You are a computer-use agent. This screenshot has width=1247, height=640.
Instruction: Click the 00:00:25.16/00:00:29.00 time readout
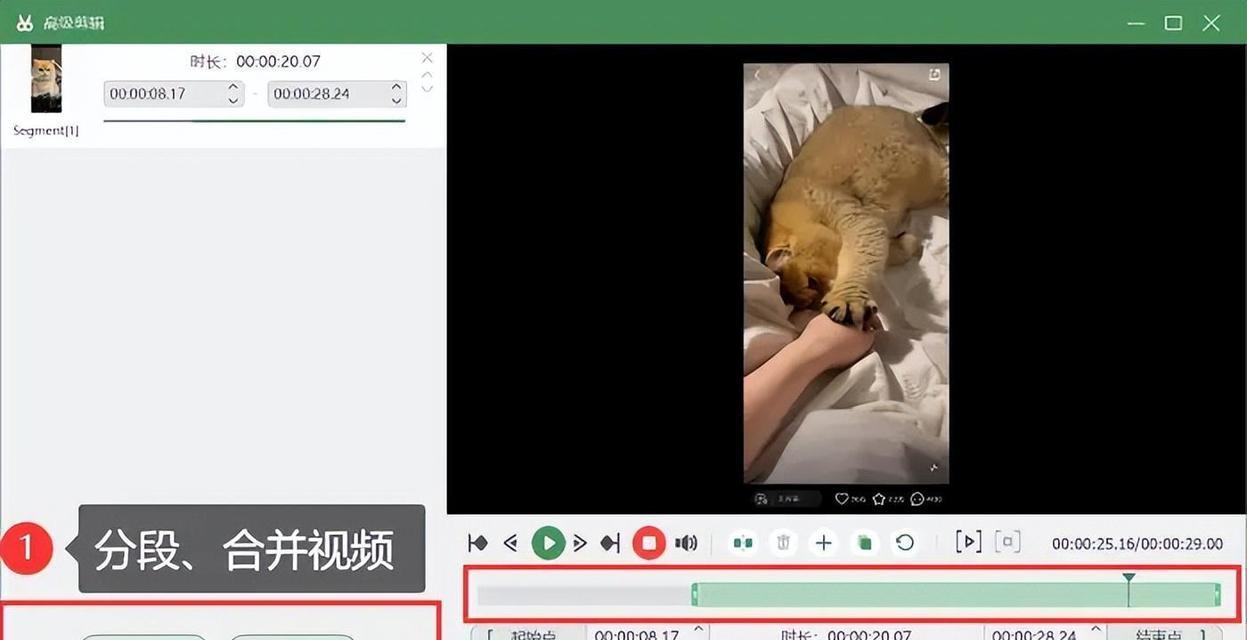click(x=1137, y=544)
